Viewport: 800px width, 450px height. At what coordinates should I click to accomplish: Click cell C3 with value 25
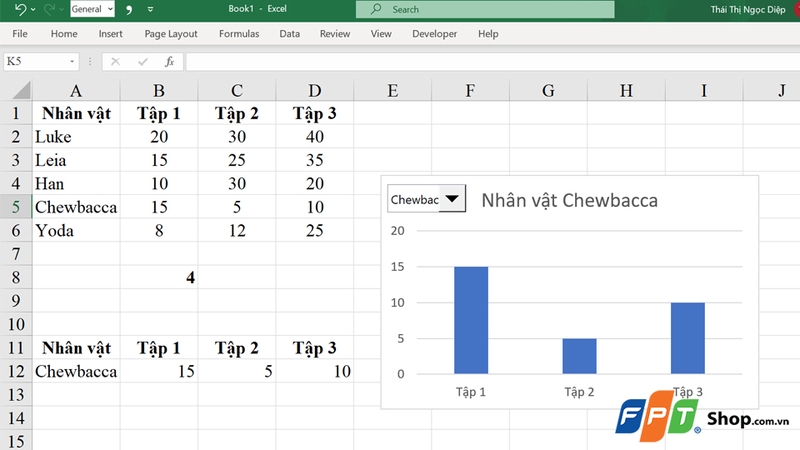[x=237, y=160]
